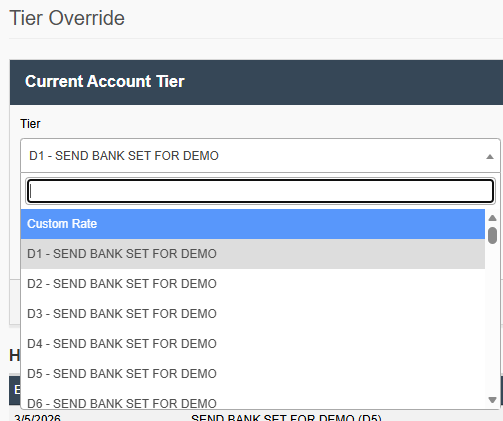
Task: Click the Current Account Tier panel header
Action: (x=256, y=82)
